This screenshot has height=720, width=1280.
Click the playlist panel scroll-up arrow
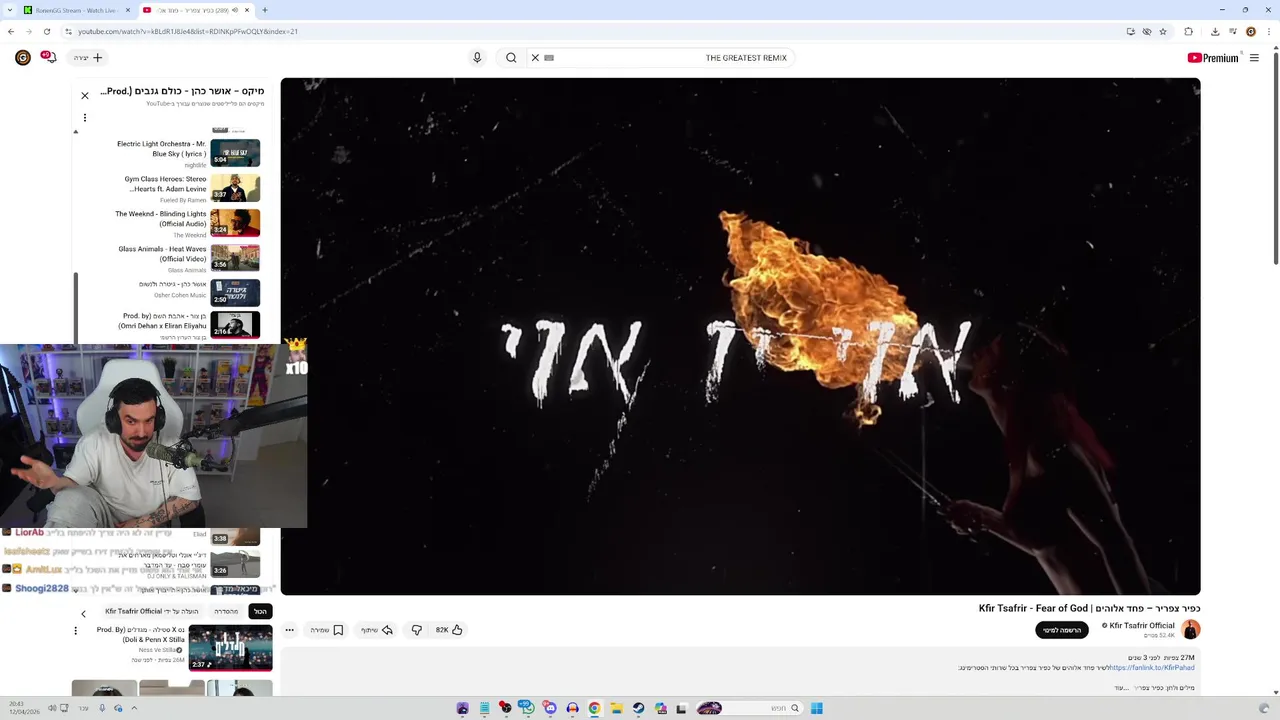tap(76, 131)
